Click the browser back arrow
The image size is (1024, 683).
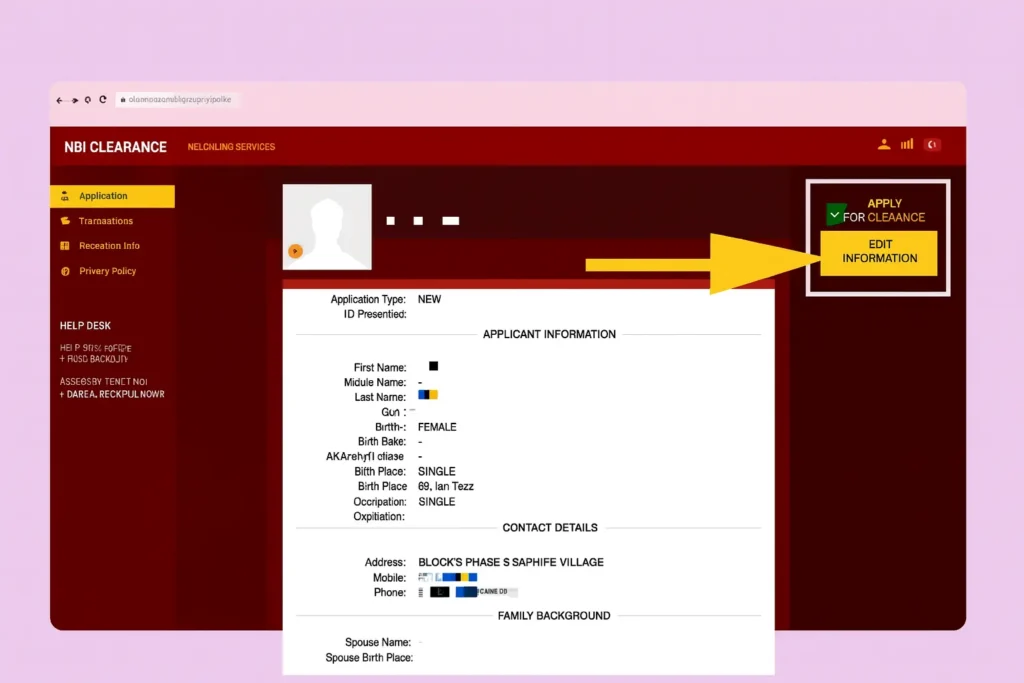(x=59, y=100)
